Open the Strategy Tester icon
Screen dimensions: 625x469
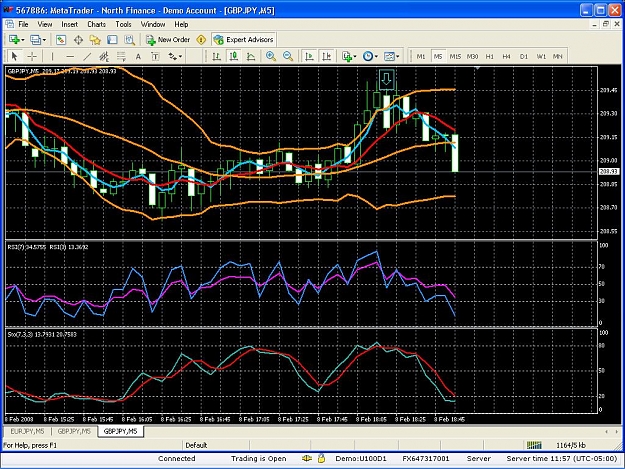129,39
